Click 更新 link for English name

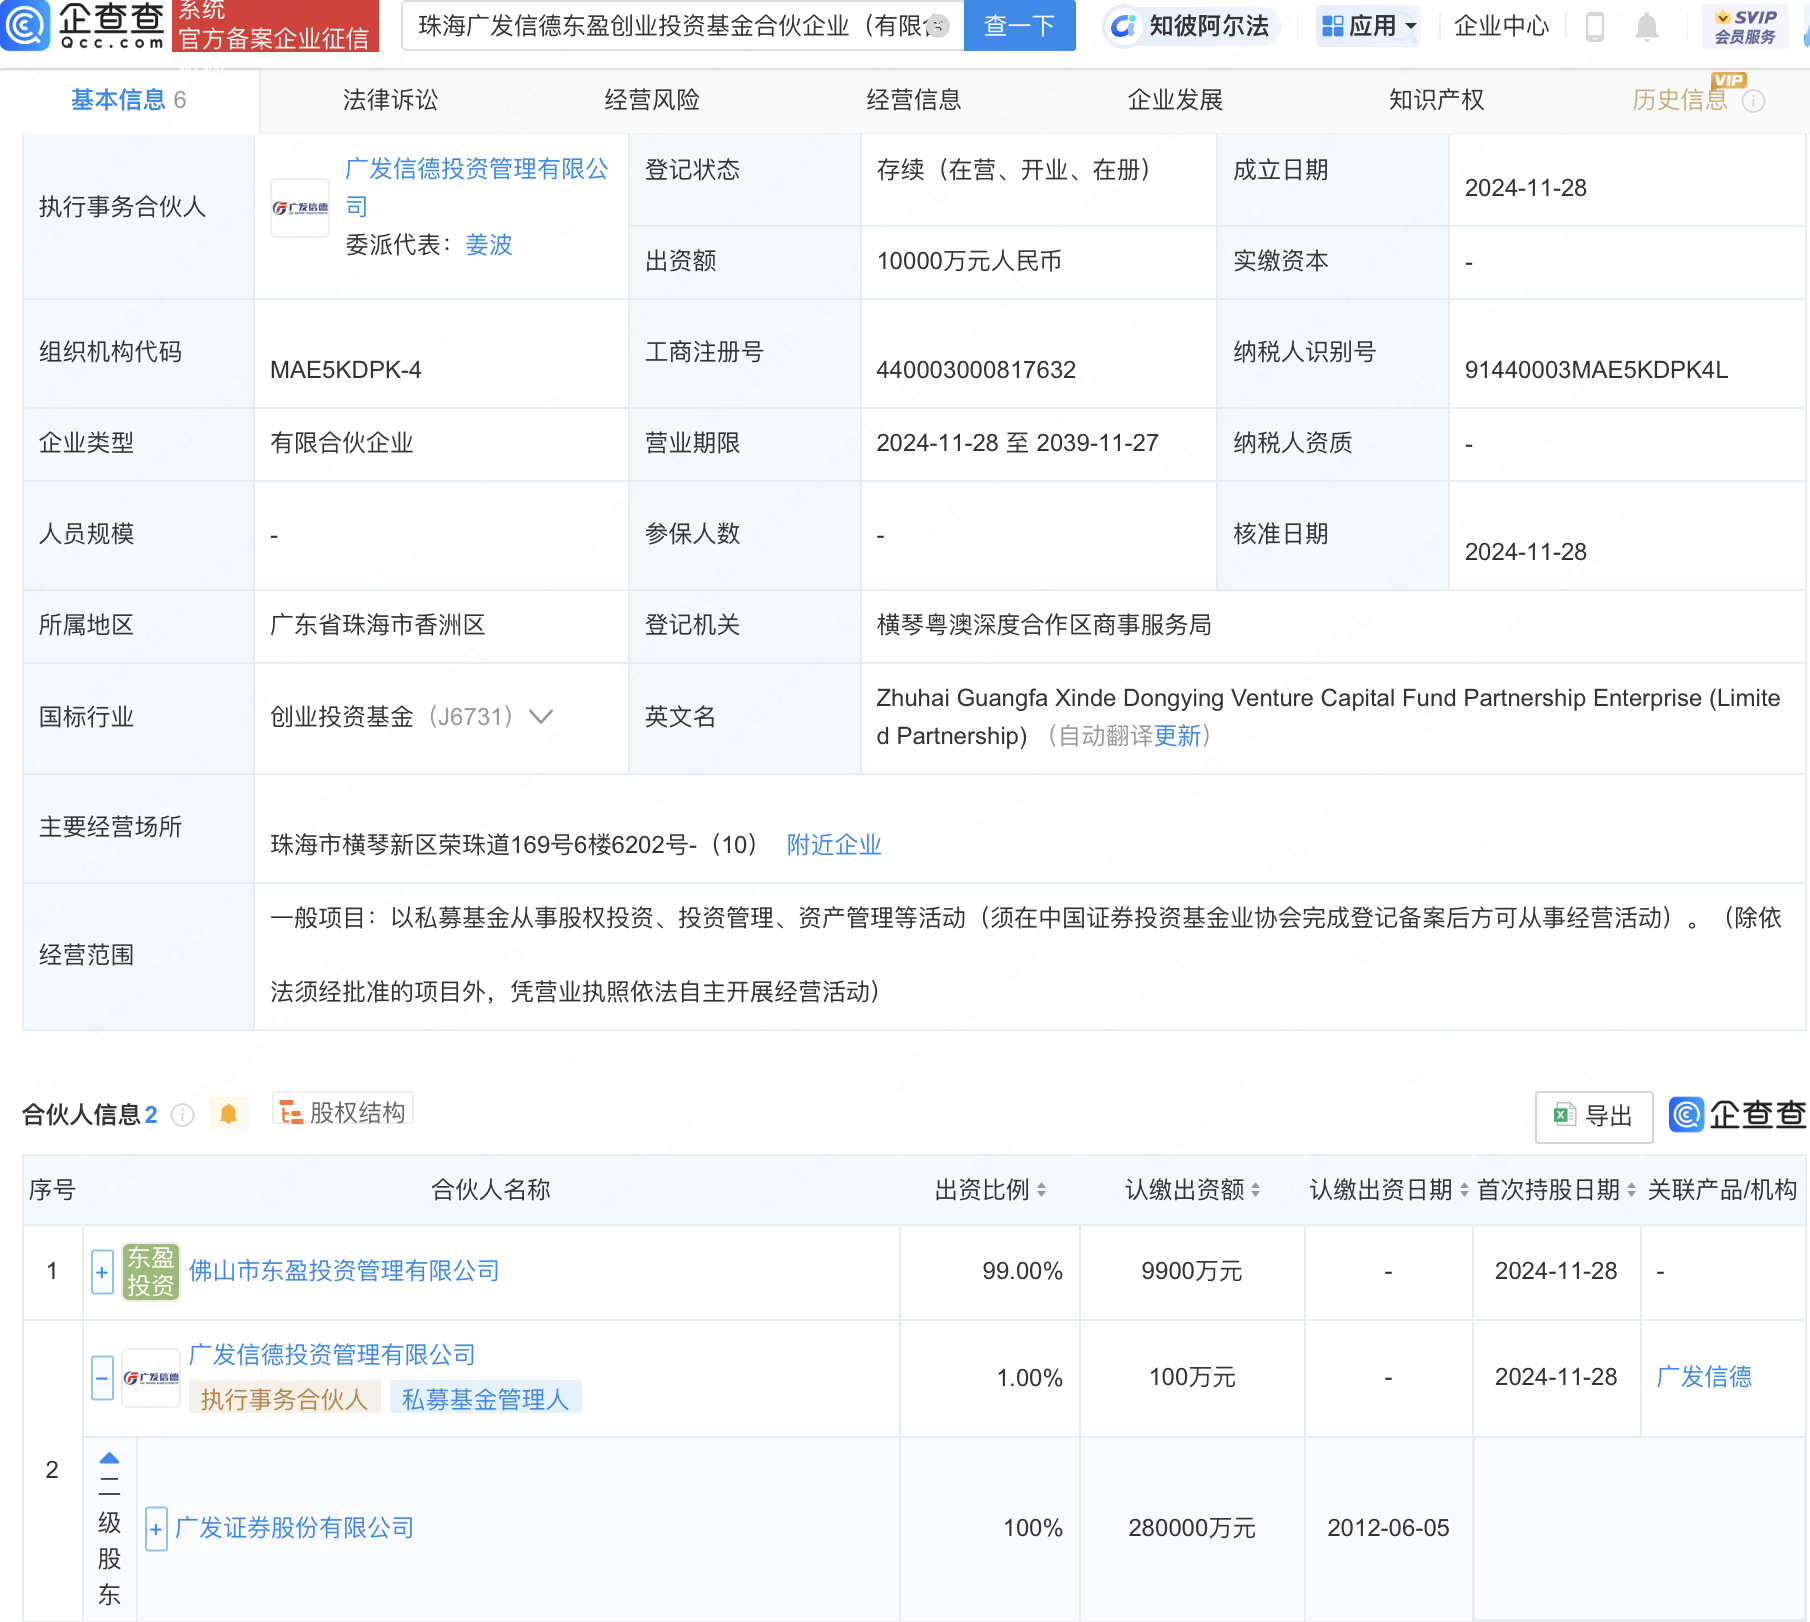[1177, 736]
